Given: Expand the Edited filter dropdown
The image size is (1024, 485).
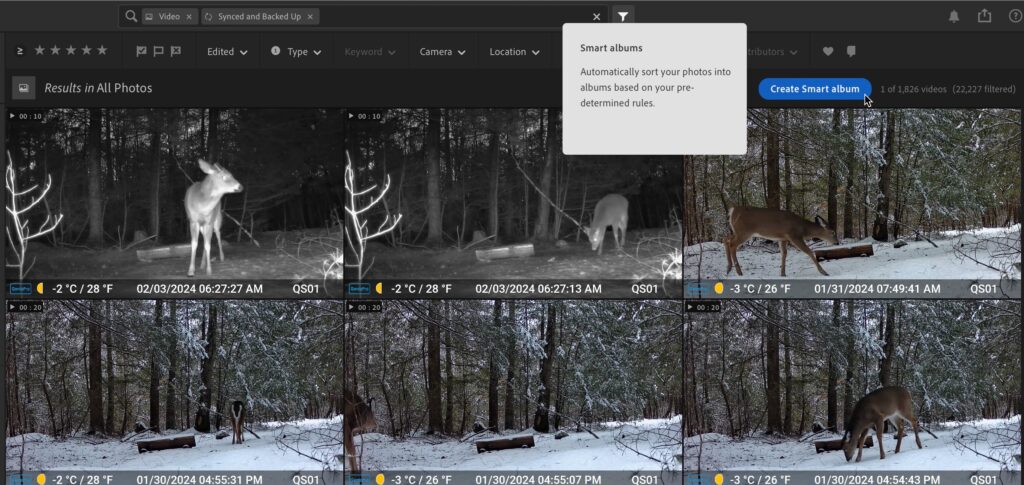Looking at the screenshot, I should (227, 52).
